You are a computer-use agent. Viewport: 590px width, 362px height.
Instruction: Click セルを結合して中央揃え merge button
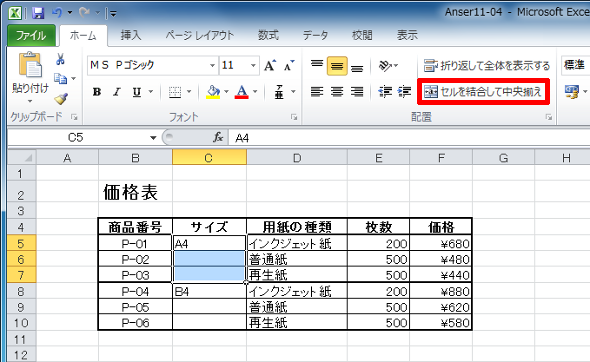point(483,91)
